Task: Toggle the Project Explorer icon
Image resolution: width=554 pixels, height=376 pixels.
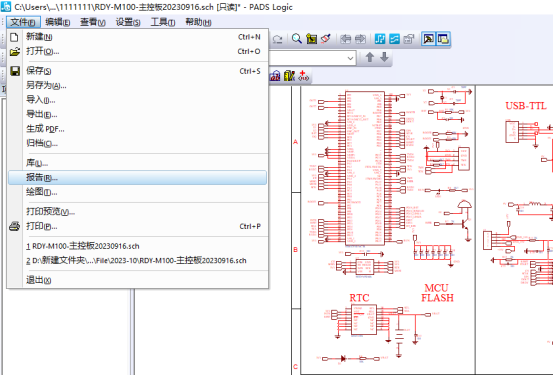Action: [x=443, y=39]
